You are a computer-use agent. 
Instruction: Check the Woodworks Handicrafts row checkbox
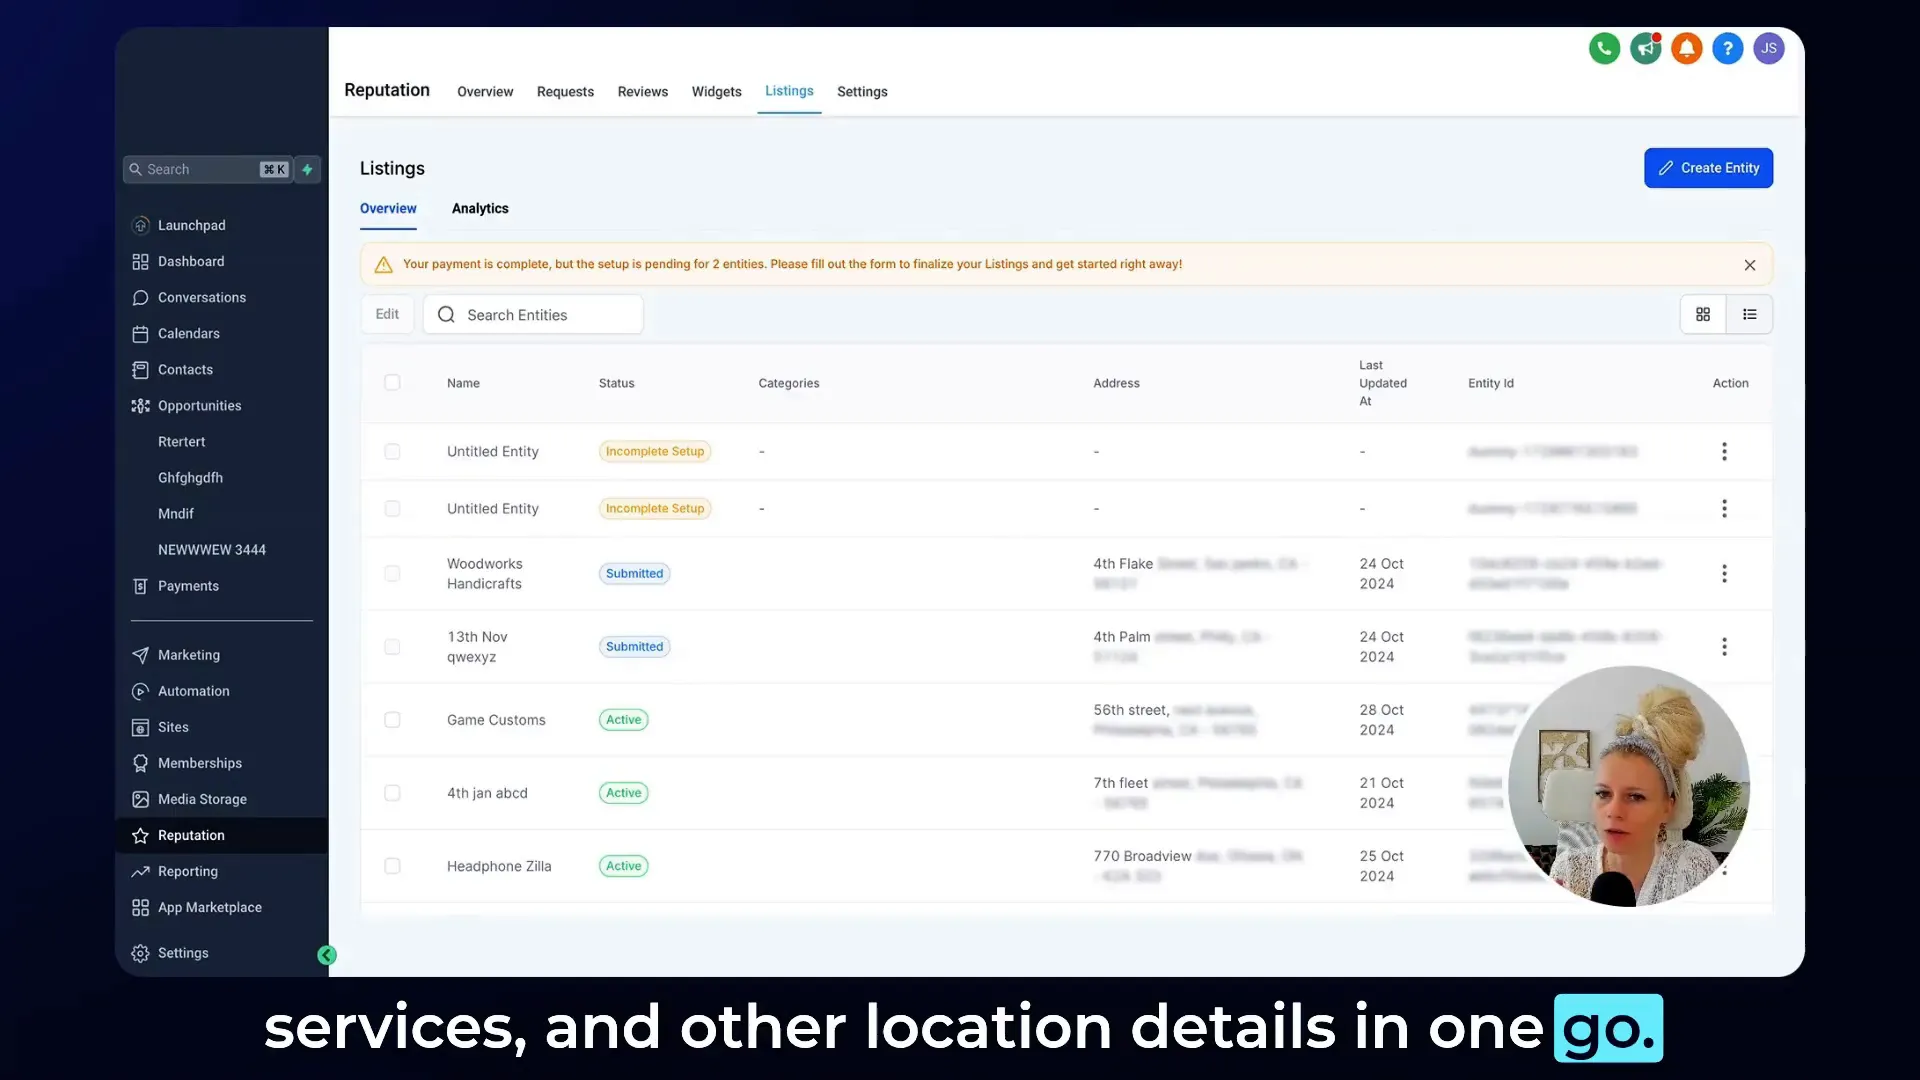pos(392,574)
